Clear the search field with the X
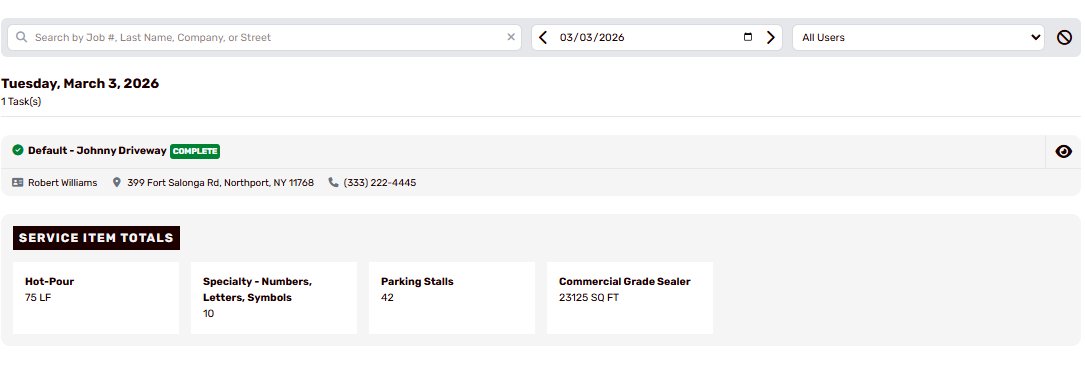 pyautogui.click(x=511, y=37)
